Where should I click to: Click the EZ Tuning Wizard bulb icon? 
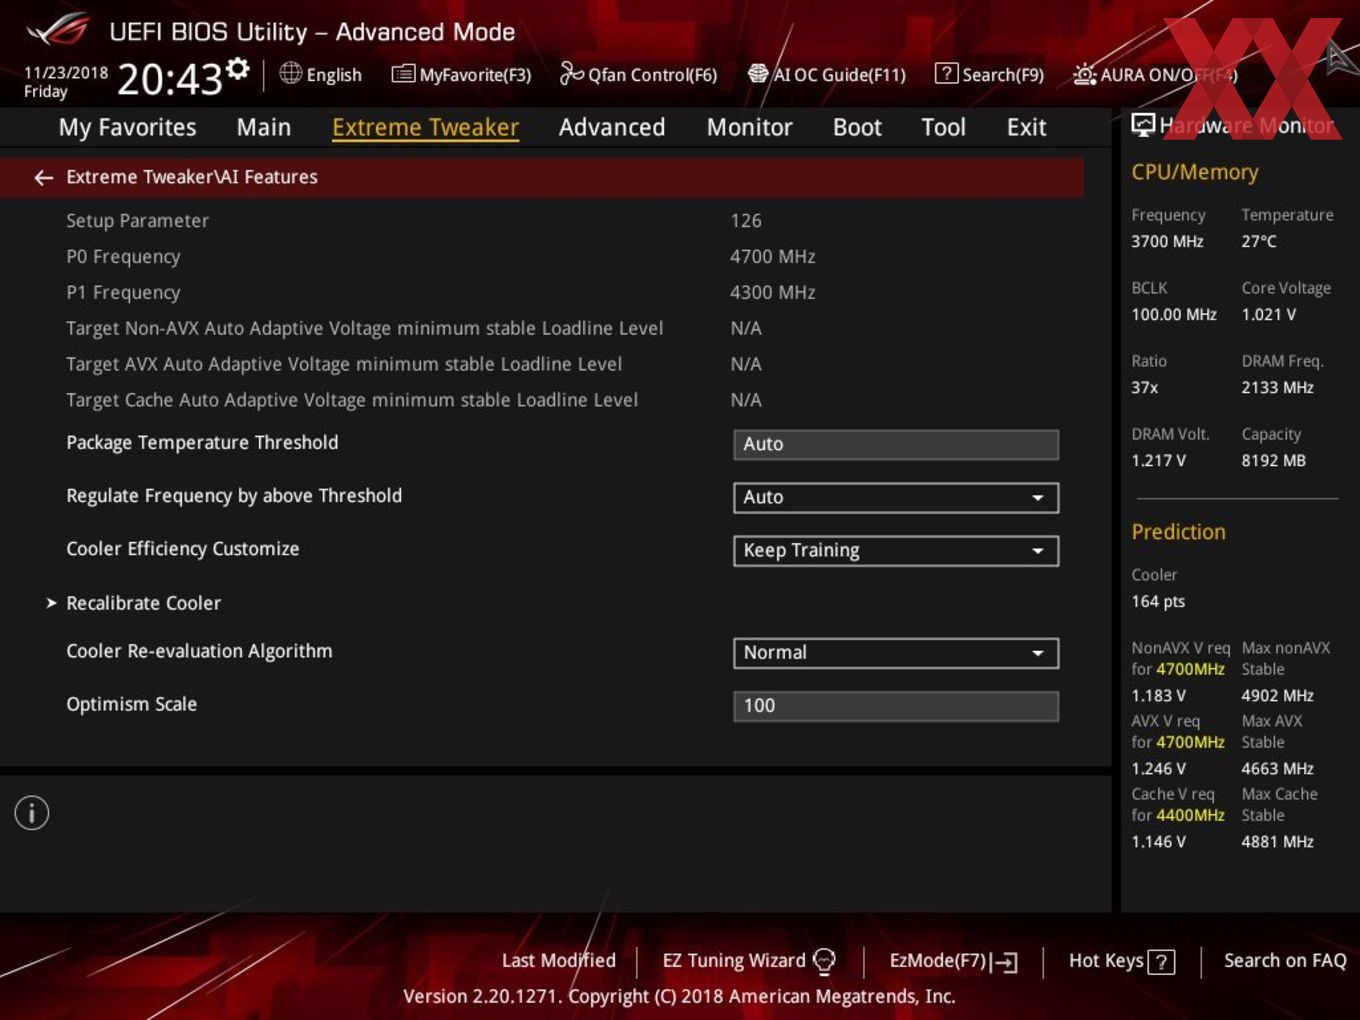pos(824,962)
